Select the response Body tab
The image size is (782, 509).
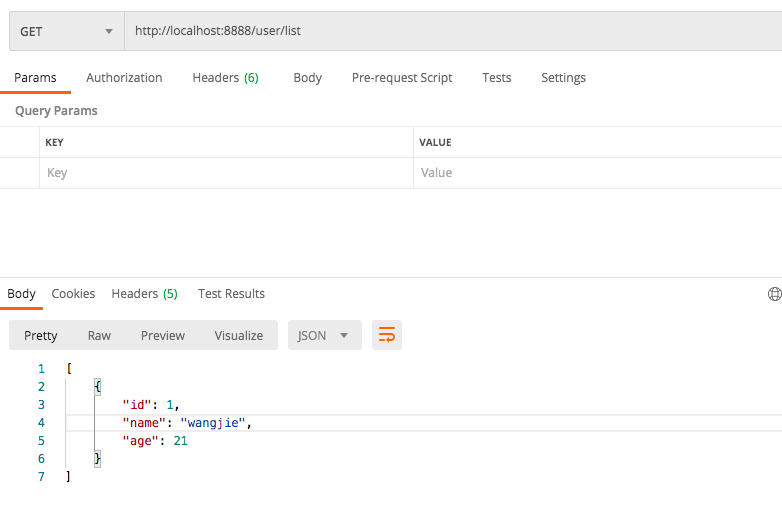click(x=21, y=294)
